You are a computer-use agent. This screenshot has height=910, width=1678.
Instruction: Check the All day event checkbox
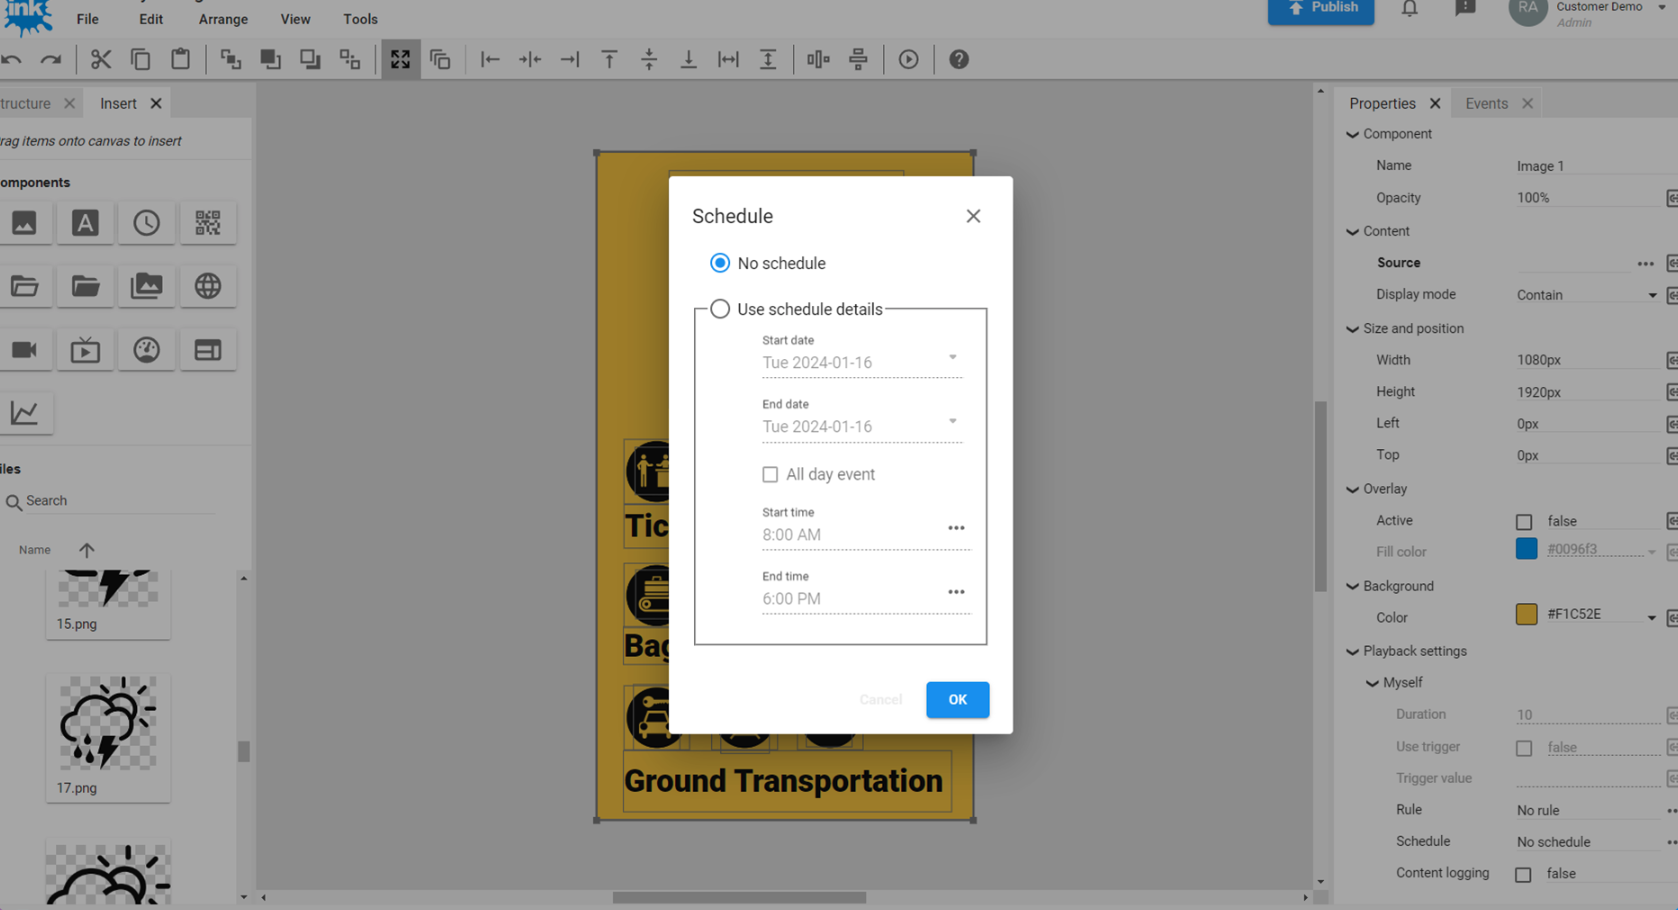770,474
